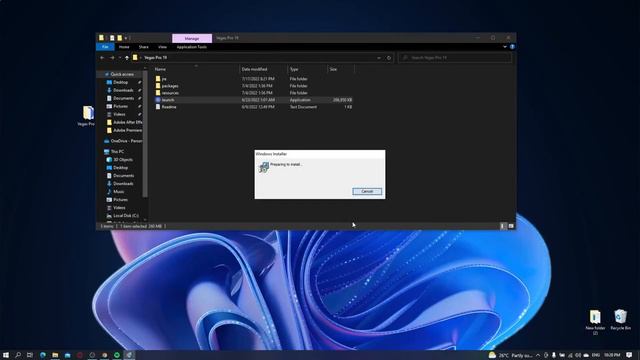Screen dimensions: 640x360
Task: Open the View ribbon tab
Action: tap(162, 47)
